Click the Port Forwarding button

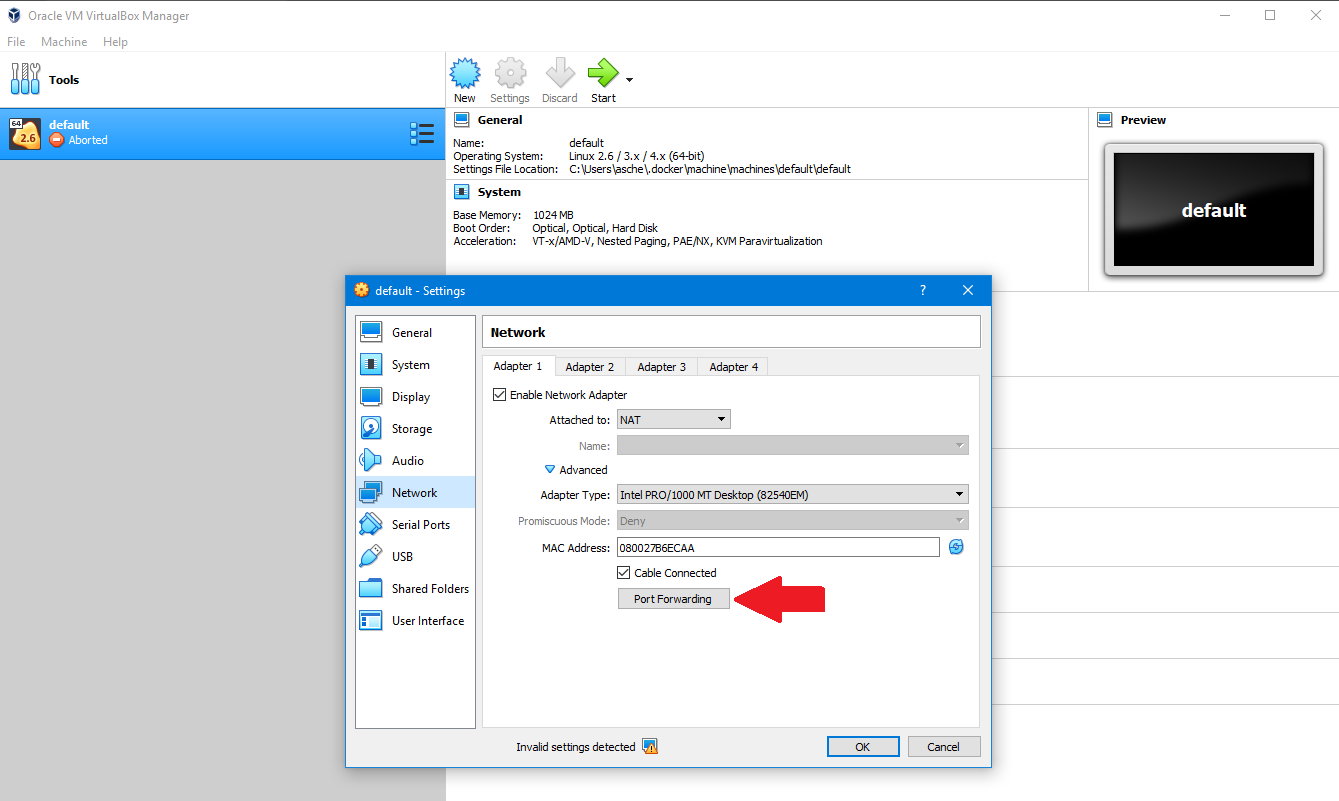pos(673,599)
